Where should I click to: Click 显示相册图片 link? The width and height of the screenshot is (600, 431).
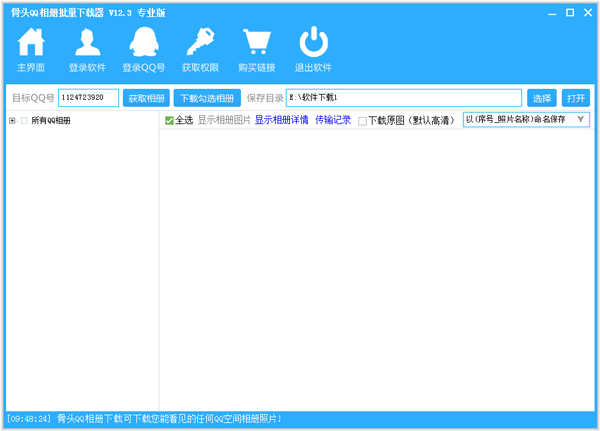224,120
